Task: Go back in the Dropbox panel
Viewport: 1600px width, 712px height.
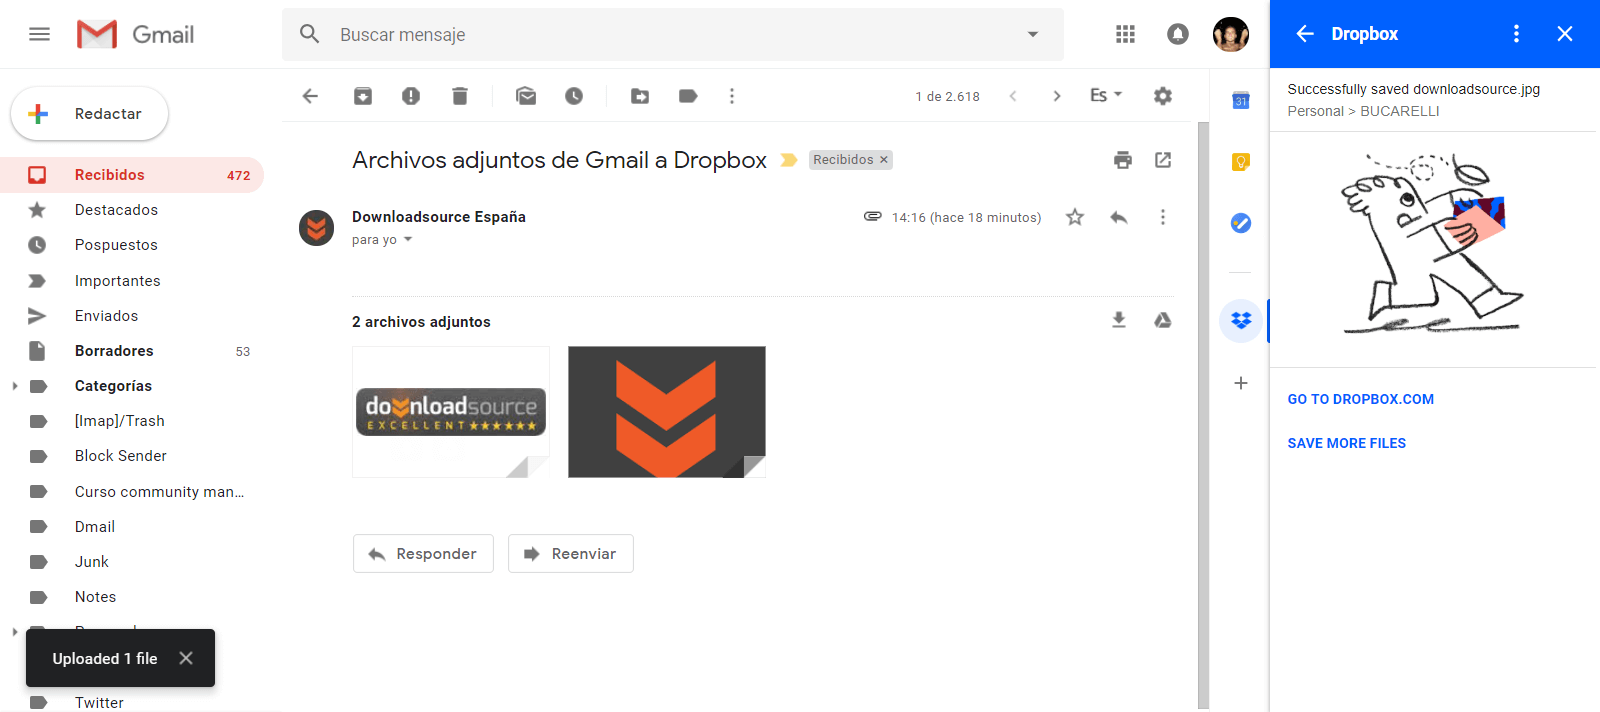Action: tap(1305, 34)
